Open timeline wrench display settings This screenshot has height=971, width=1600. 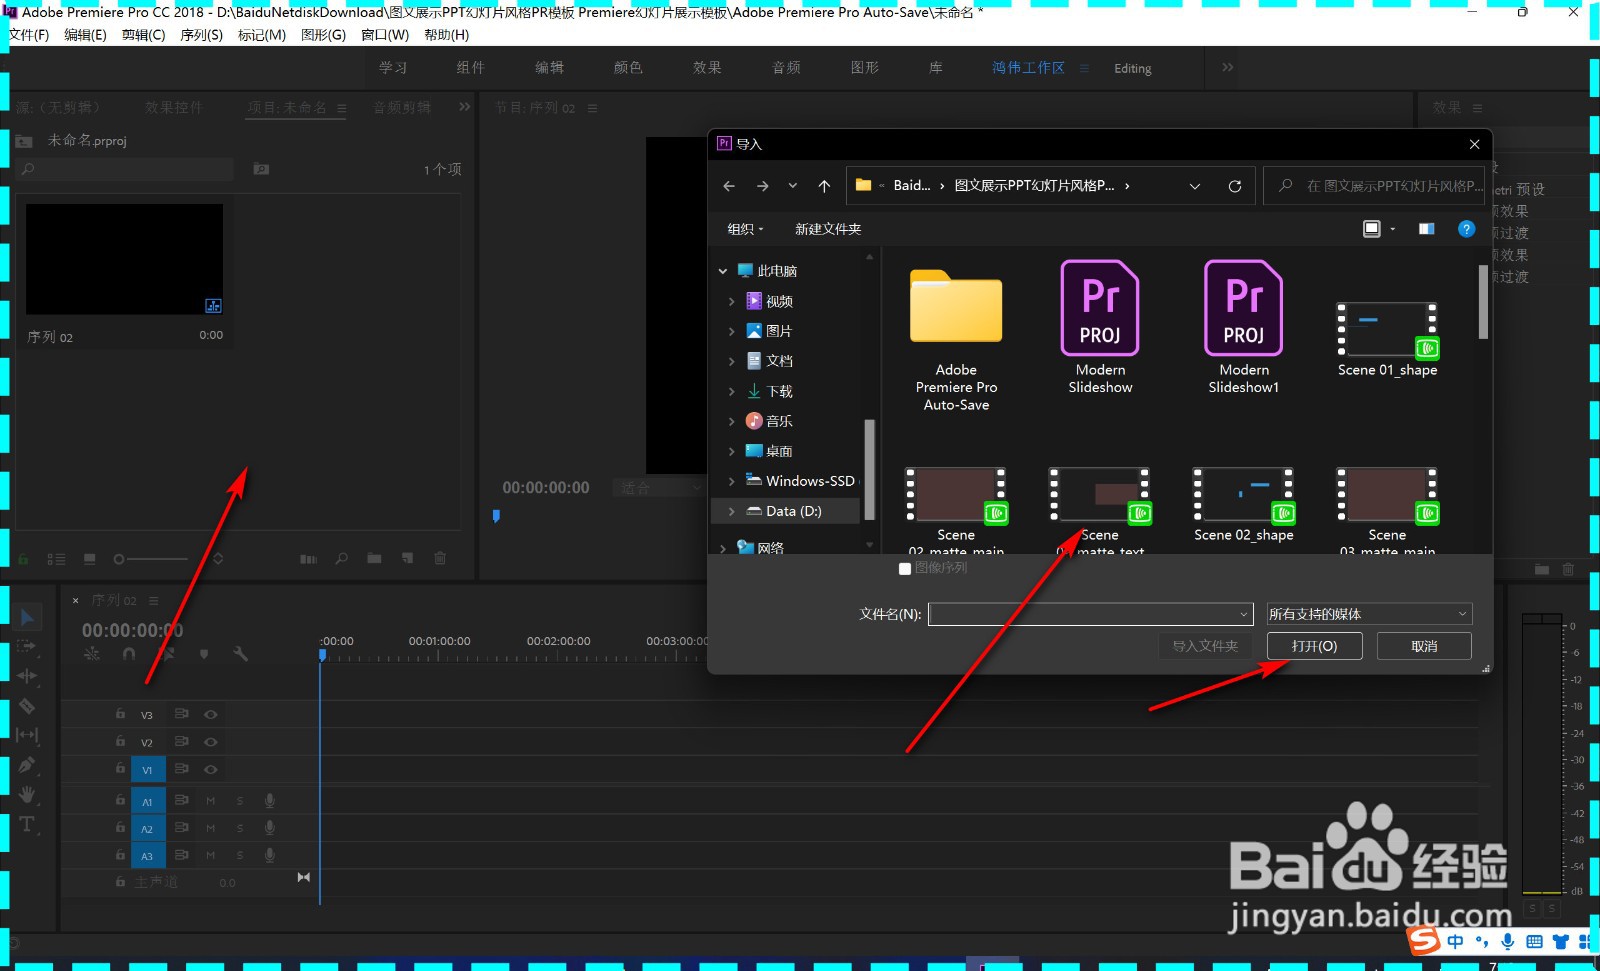point(240,654)
